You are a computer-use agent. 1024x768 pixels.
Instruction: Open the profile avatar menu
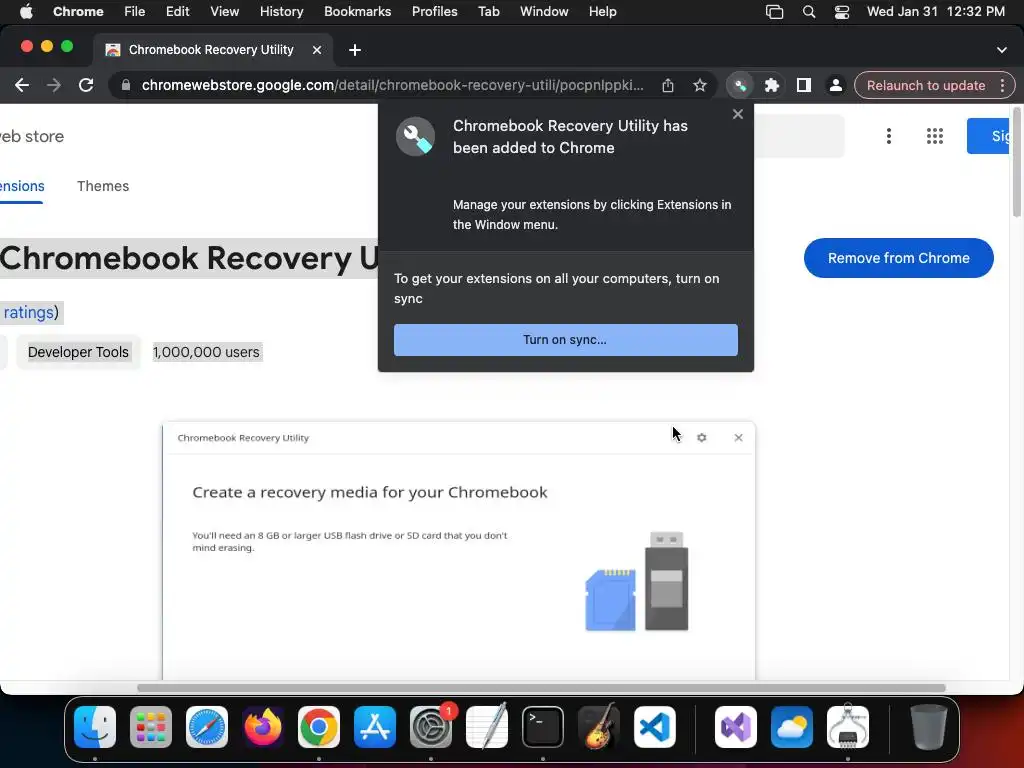point(835,86)
